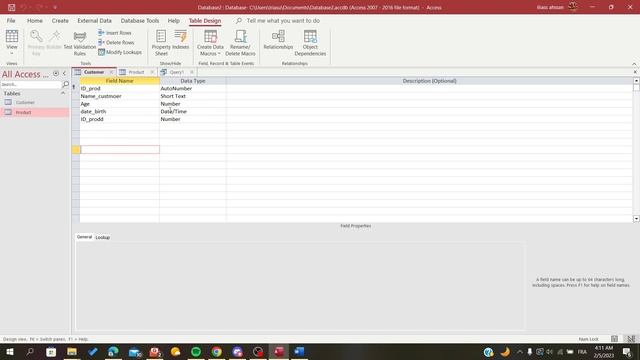Select the Table Design tab

pyautogui.click(x=205, y=20)
